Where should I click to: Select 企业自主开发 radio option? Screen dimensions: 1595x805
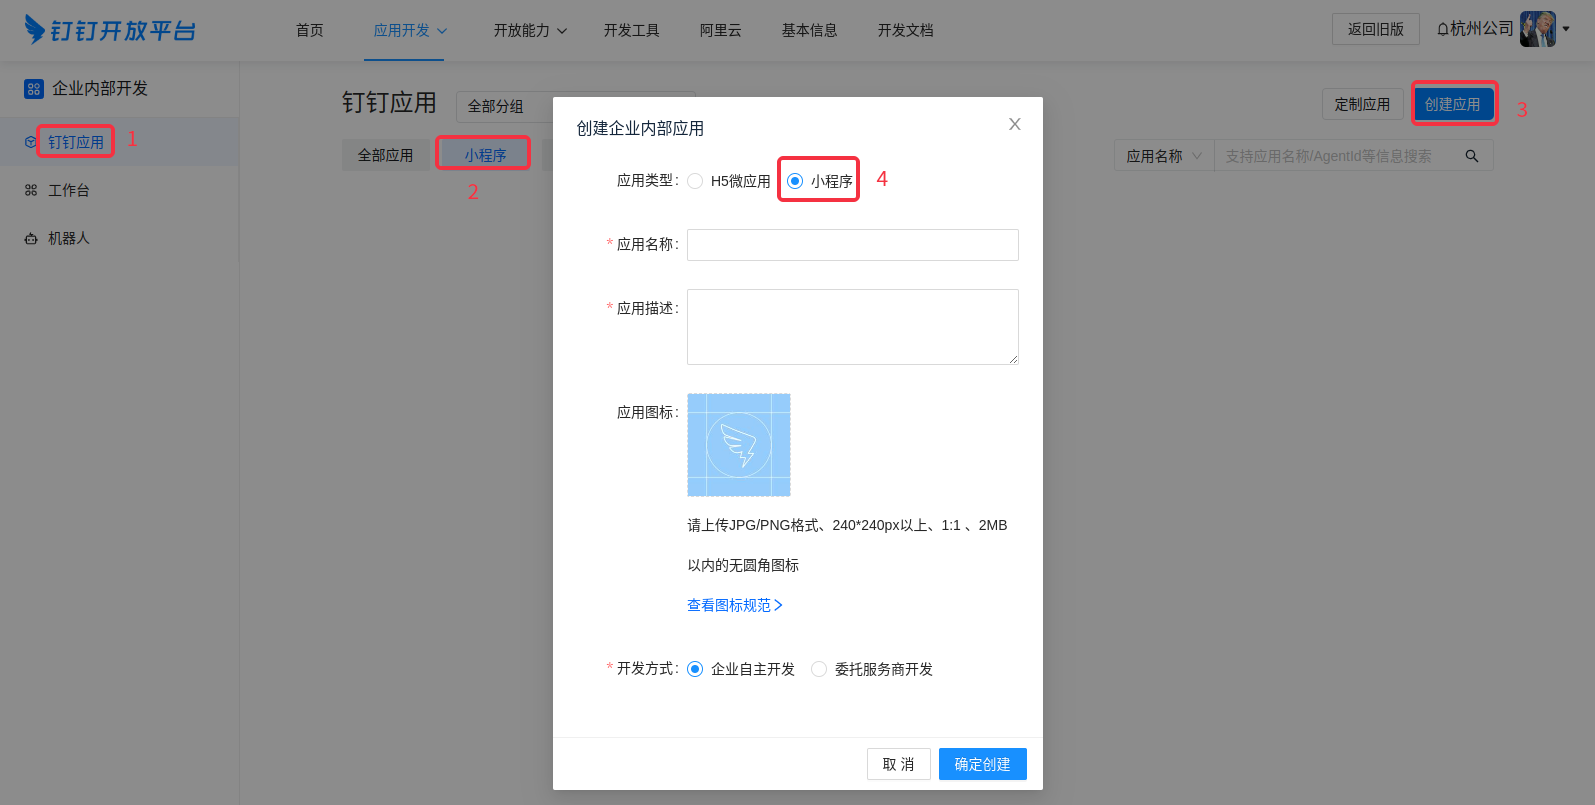tap(695, 669)
